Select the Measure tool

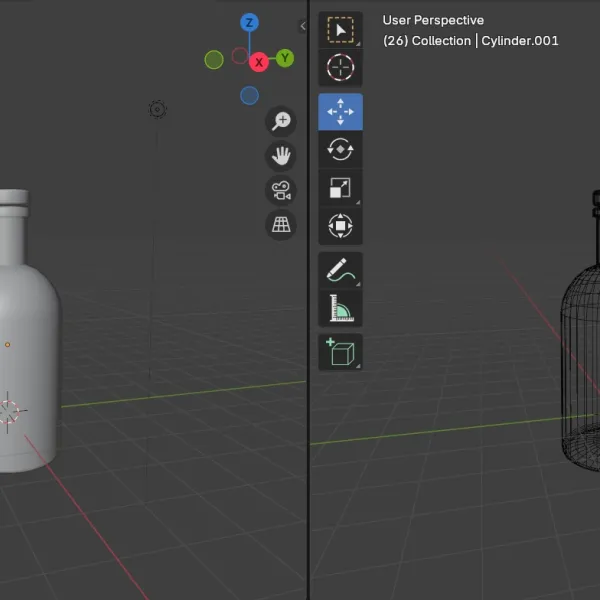pos(340,308)
